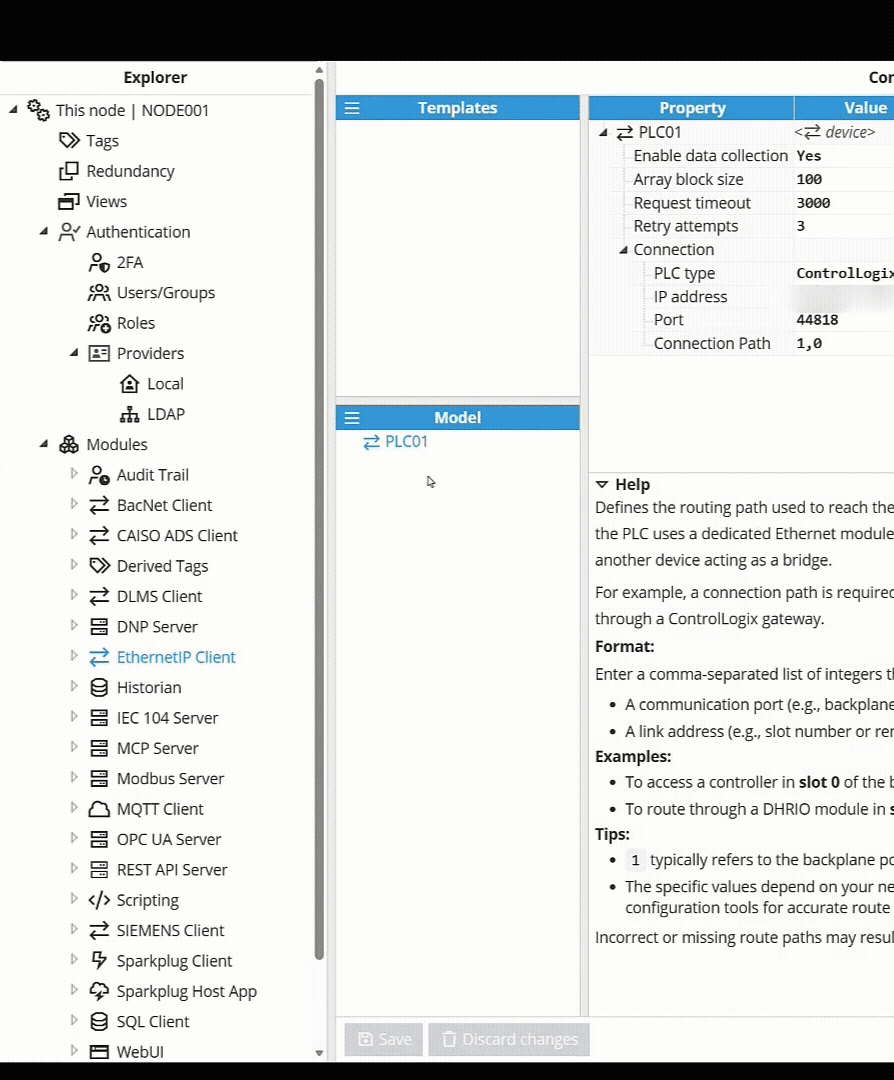
Task: Click the Save button
Action: 384,1039
